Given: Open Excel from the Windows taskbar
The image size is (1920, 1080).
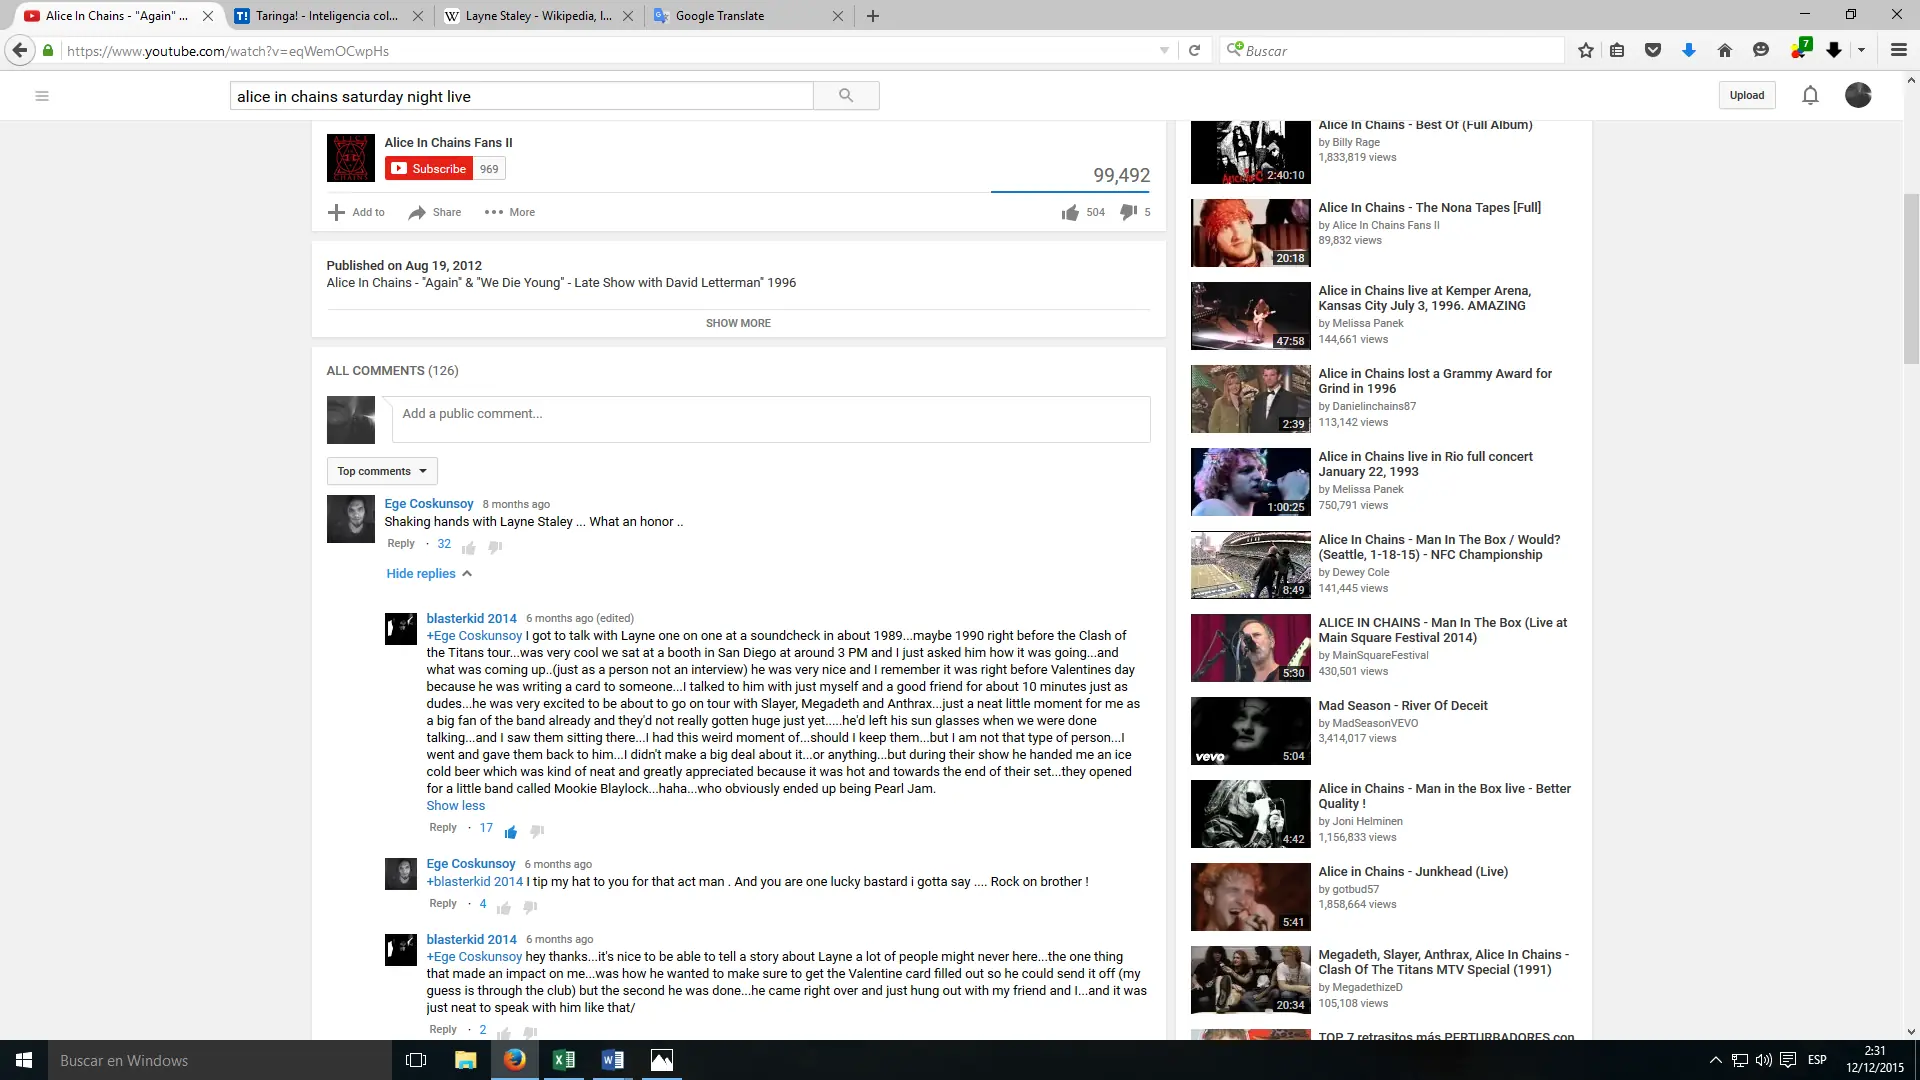Looking at the screenshot, I should pos(564,1060).
